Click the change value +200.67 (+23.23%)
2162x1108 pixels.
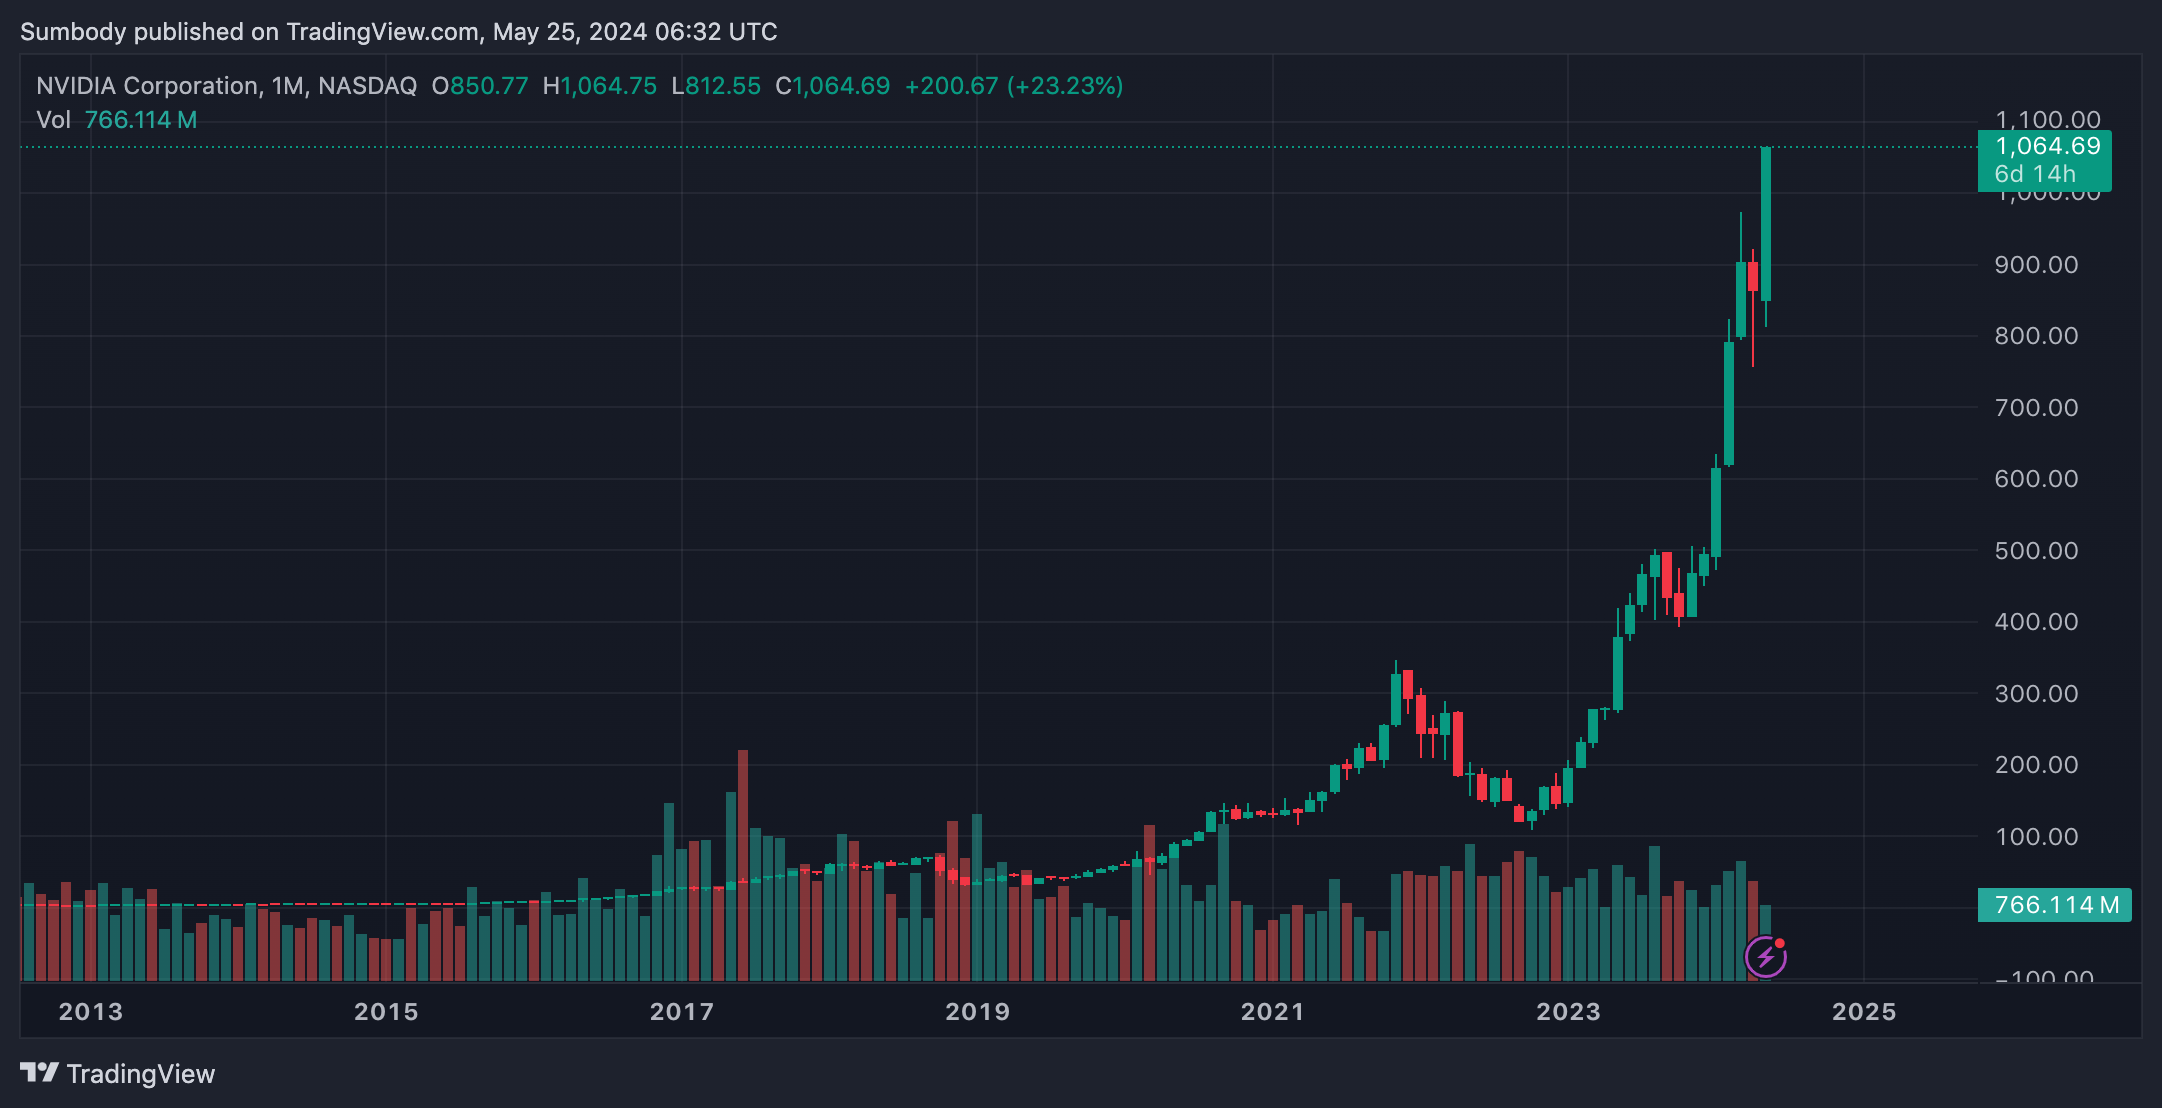[x=1014, y=86]
